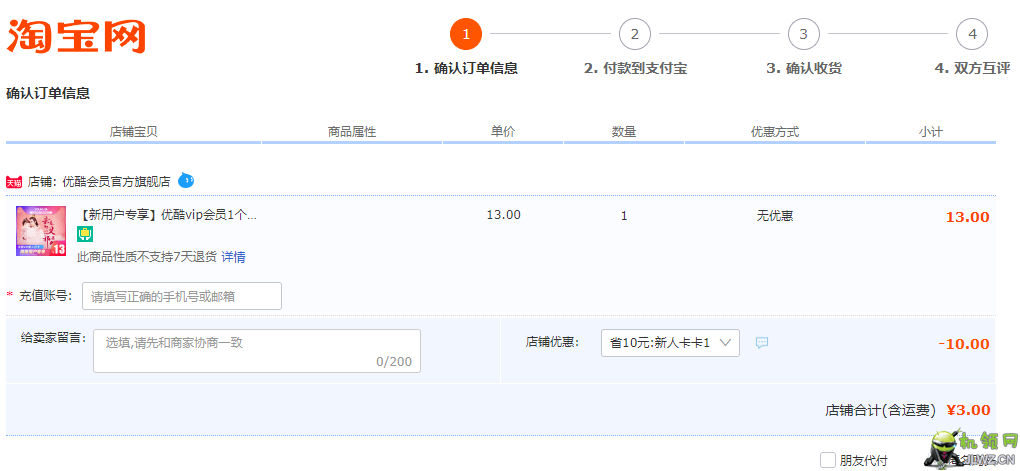This screenshot has height=471, width=1020.
Task: Click step 2 circle in progress bar
Action: [x=635, y=34]
